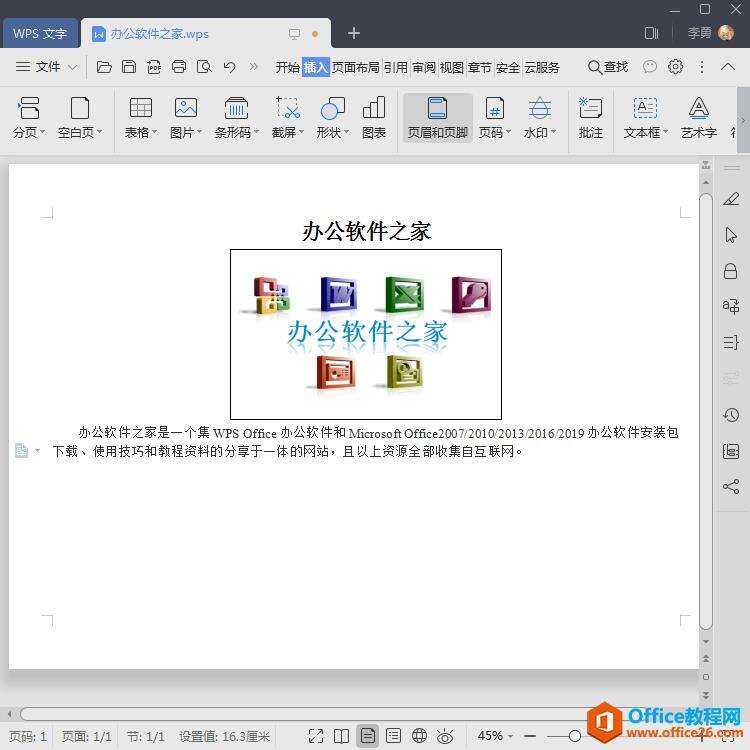Open the 云服务 tab
Image resolution: width=750 pixels, height=750 pixels.
click(541, 67)
